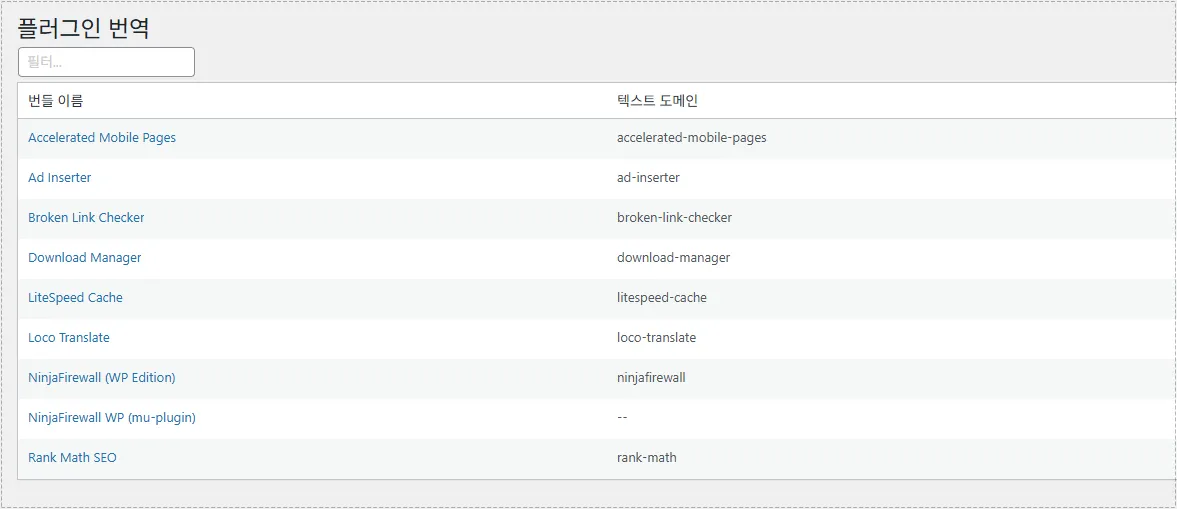Select the Broken Link Checker link
The width and height of the screenshot is (1177, 509).
pos(86,218)
